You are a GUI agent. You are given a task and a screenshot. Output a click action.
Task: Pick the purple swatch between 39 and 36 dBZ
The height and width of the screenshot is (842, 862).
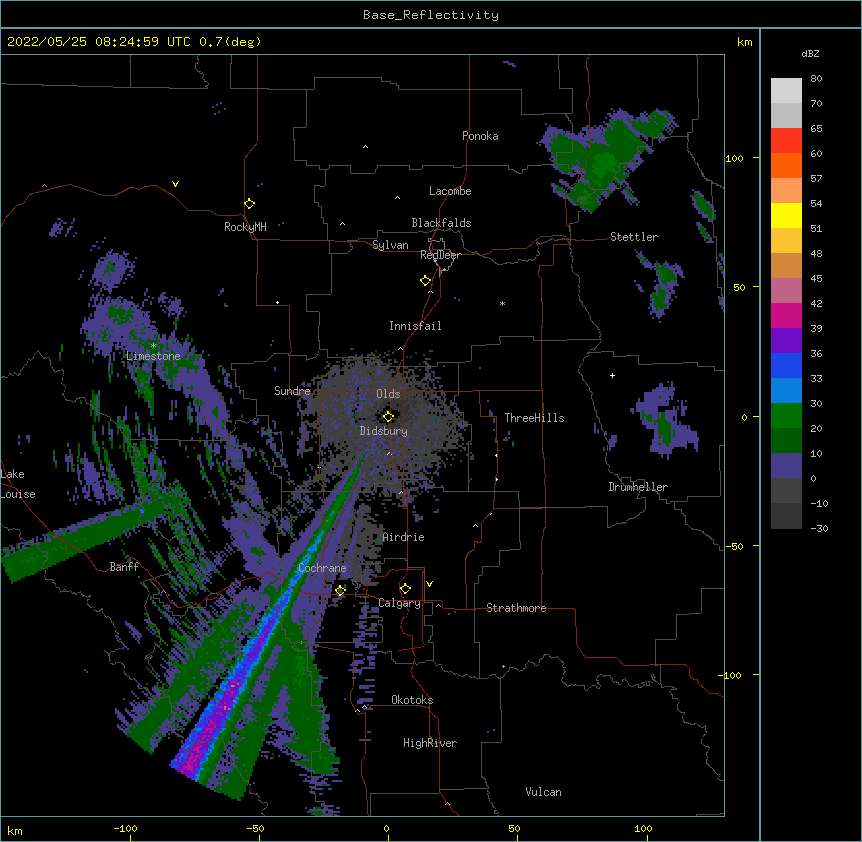point(786,340)
